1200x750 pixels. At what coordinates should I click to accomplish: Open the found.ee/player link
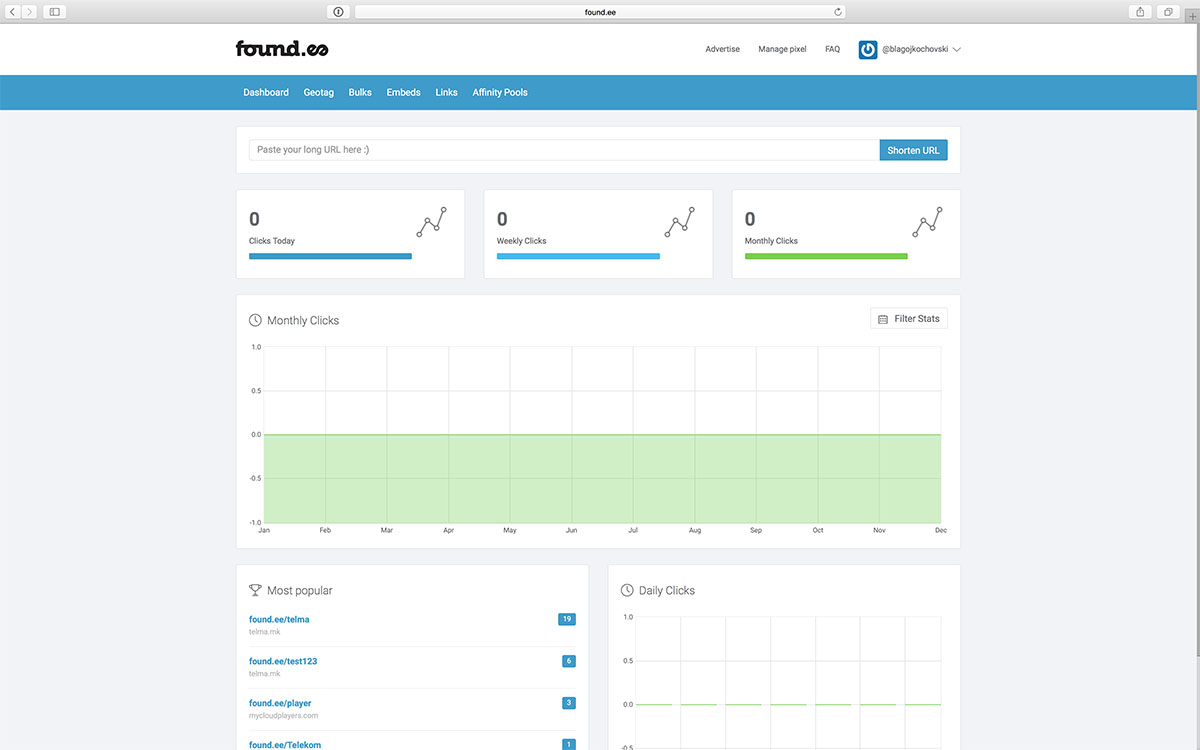(280, 703)
